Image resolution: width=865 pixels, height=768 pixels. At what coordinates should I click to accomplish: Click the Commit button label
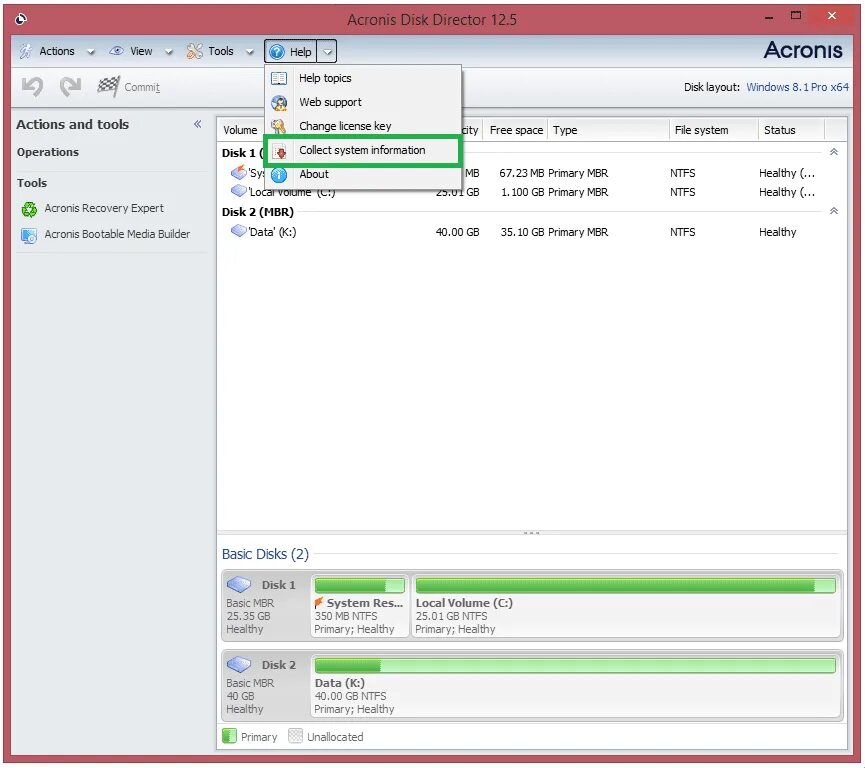(142, 87)
